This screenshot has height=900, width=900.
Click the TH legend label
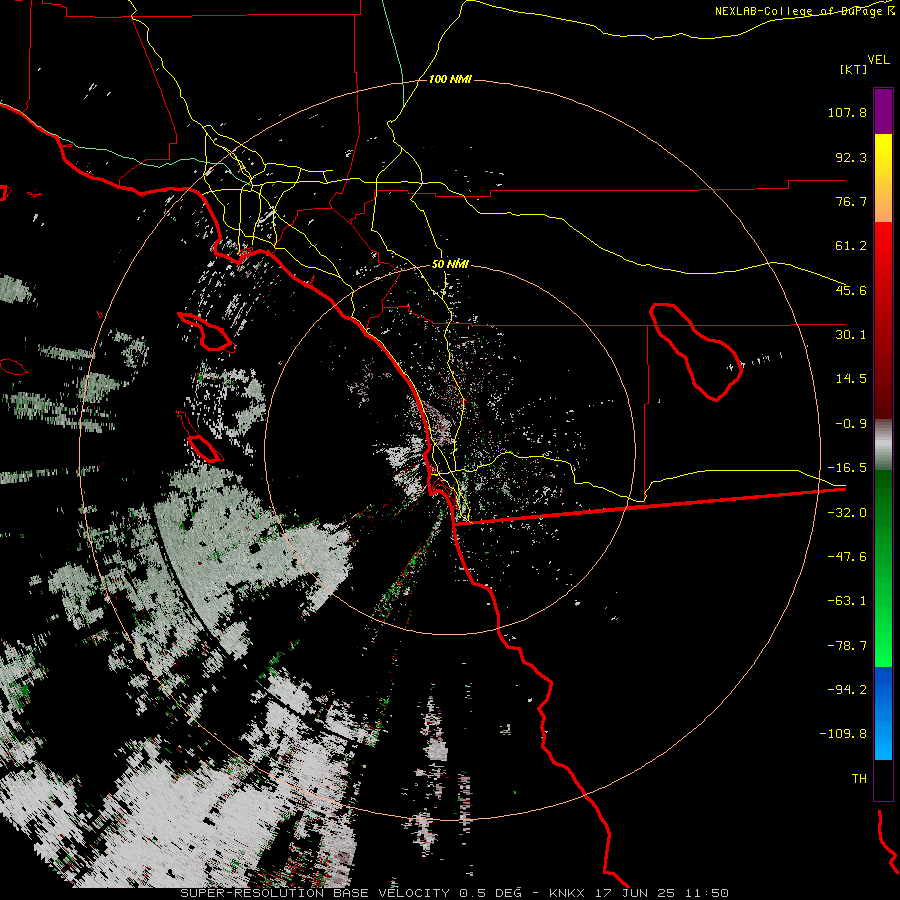pyautogui.click(x=859, y=779)
